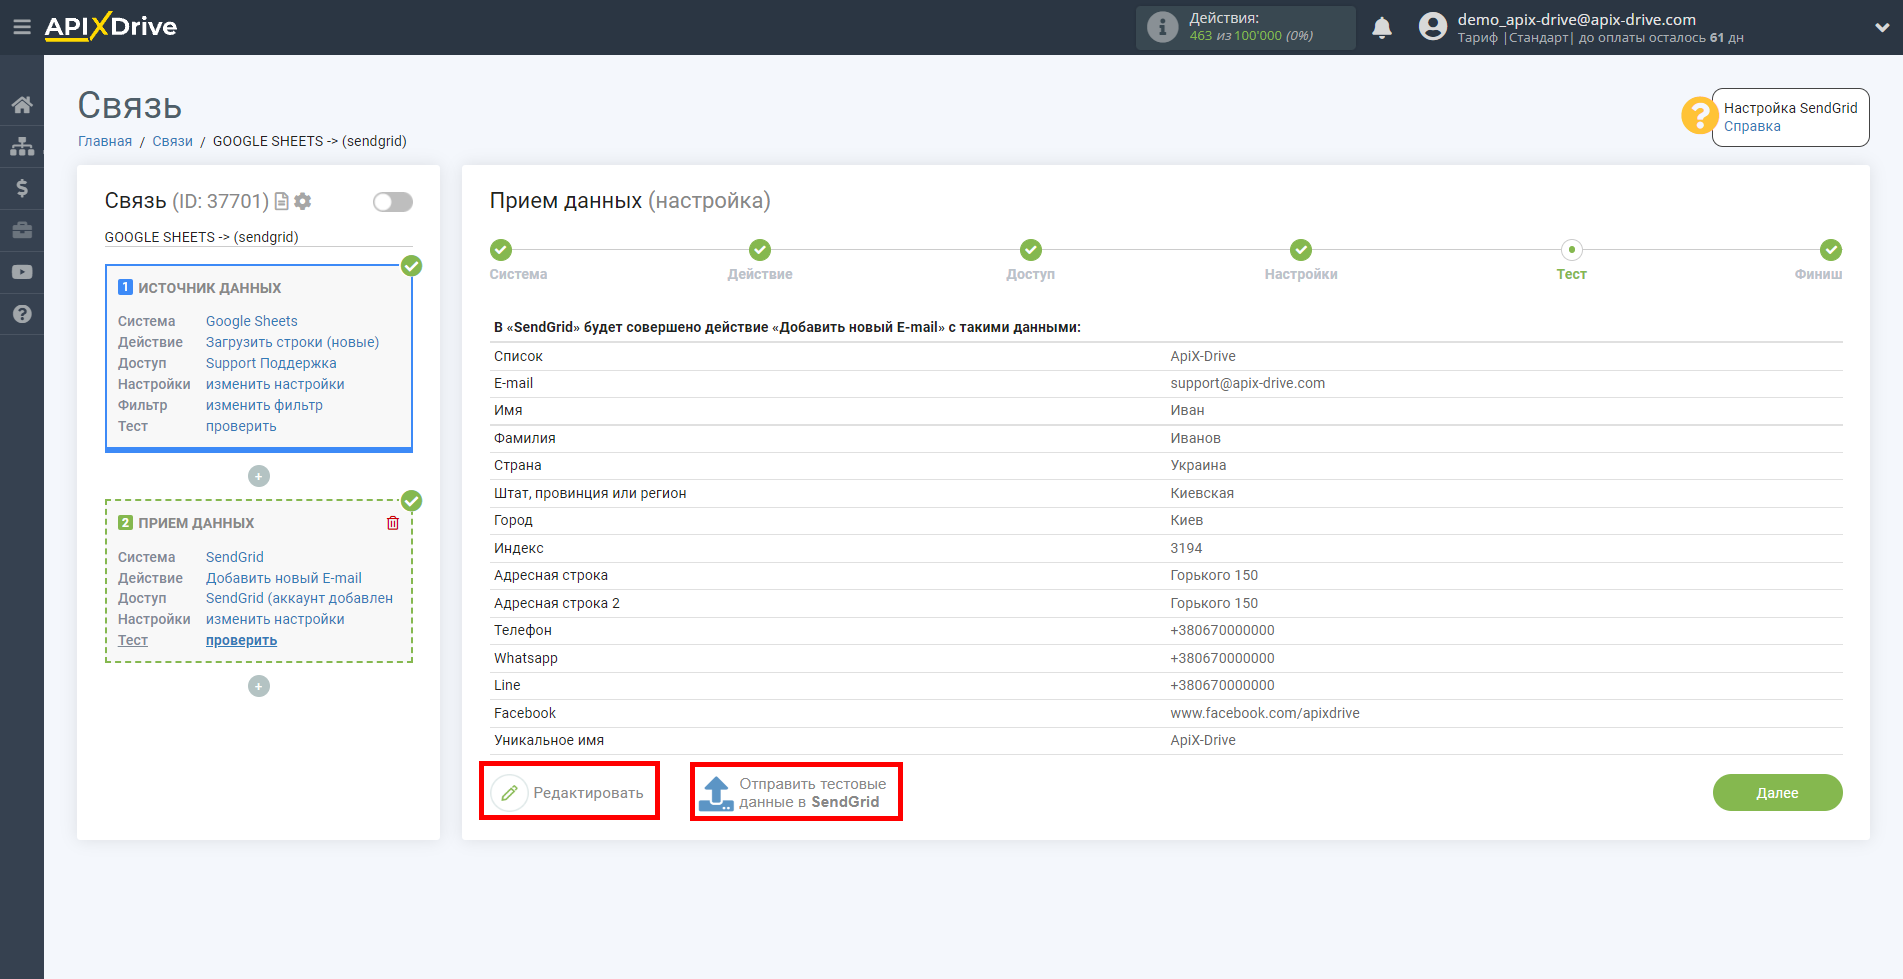The width and height of the screenshot is (1903, 979).
Task: Click receiver проверить test link
Action: 241,640
